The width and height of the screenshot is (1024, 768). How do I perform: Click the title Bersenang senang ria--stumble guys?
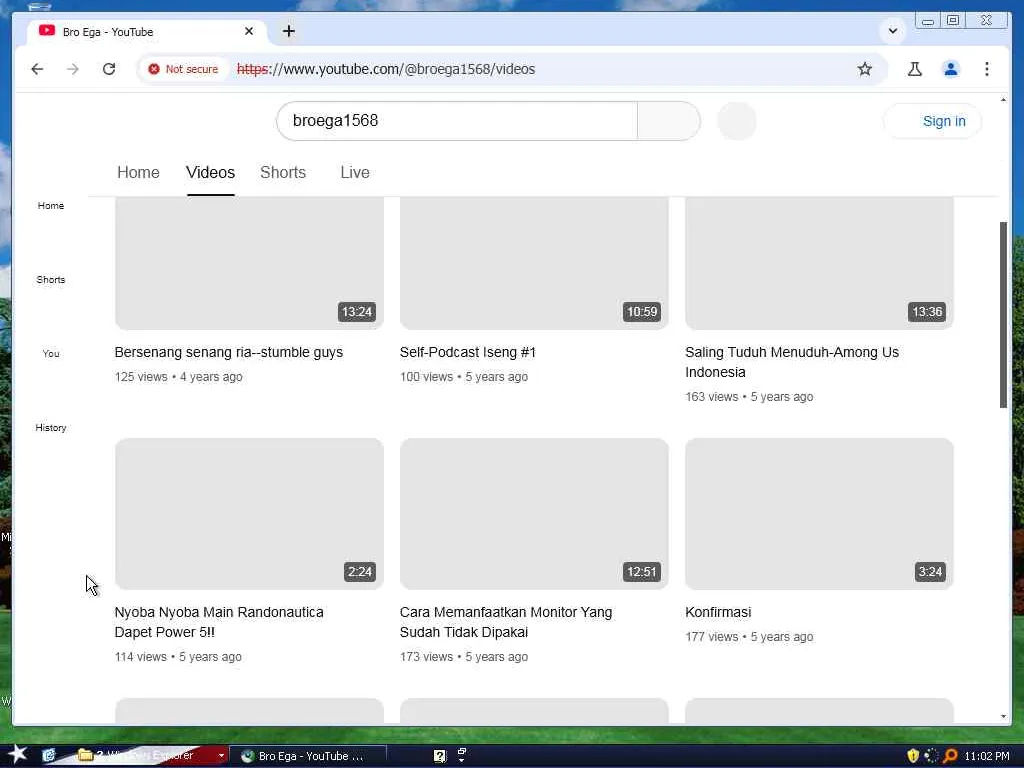click(229, 353)
